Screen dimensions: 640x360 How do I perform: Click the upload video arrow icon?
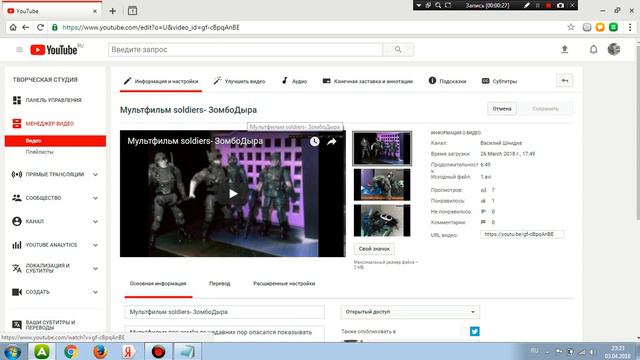point(564,49)
